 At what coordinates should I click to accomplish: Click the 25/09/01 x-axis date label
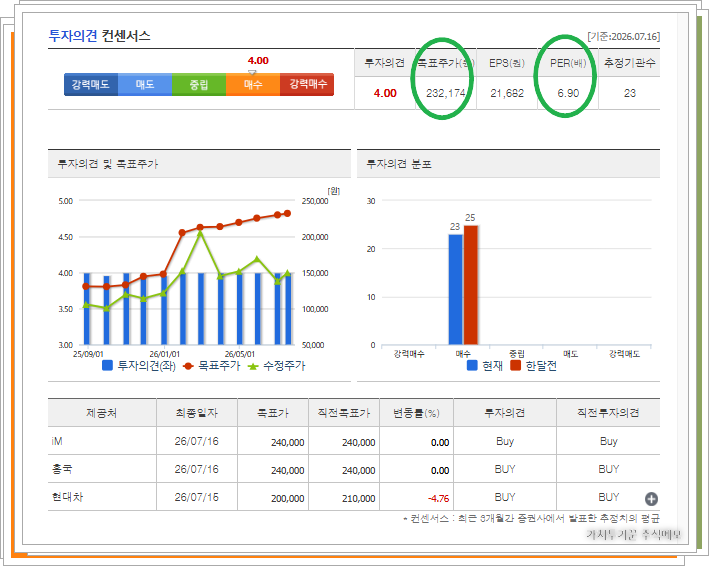pos(88,354)
